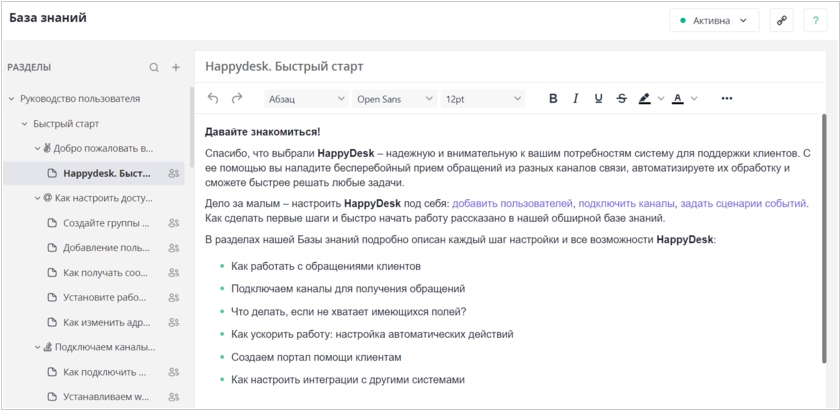The image size is (840, 410).
Task: Click access icon for Добавление поль... article
Action: click(x=173, y=248)
